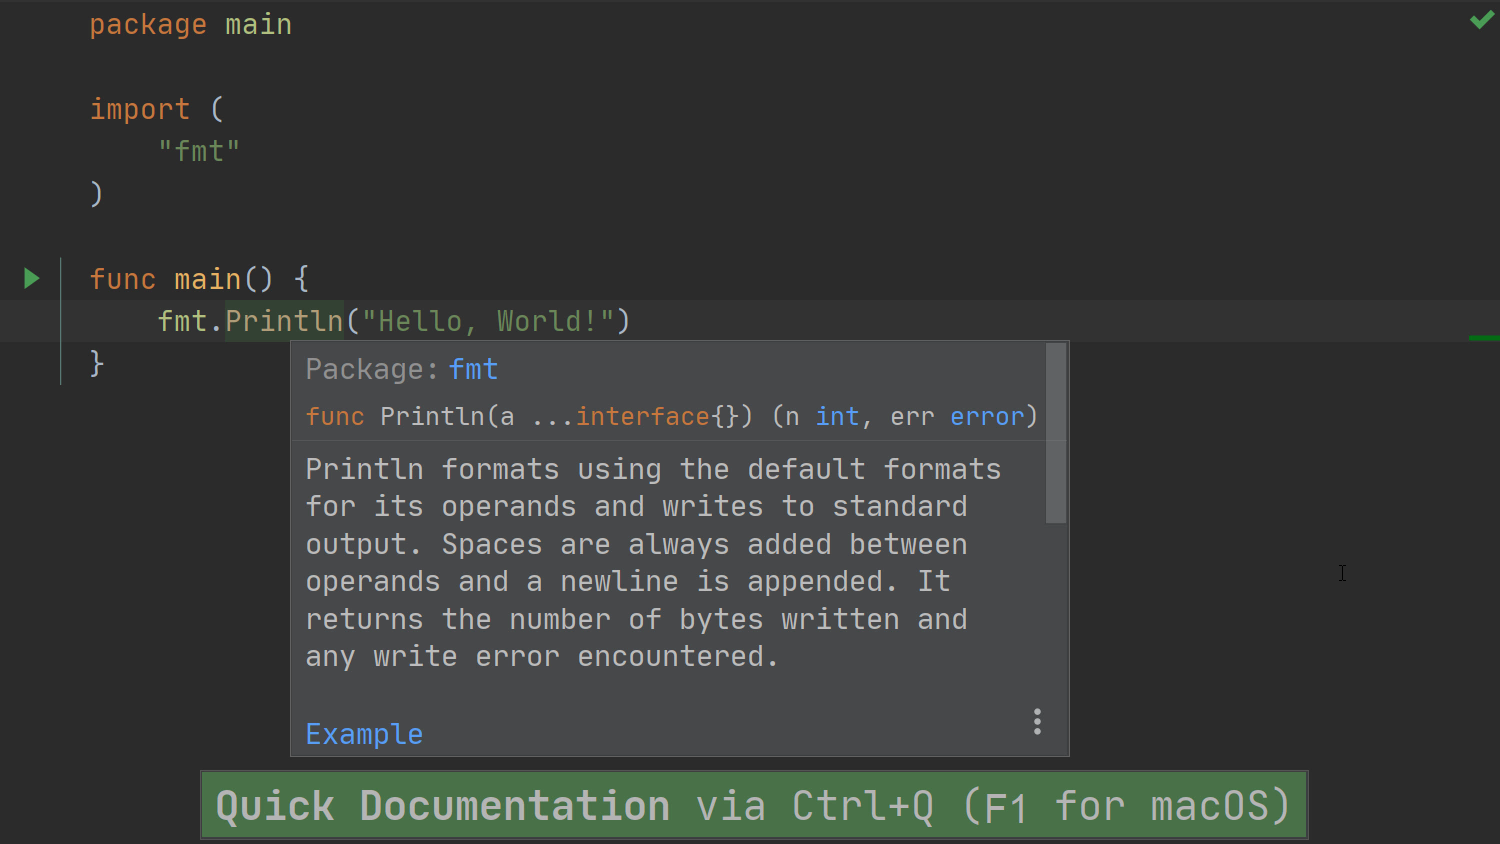Click the import keyword
Screen dimensions: 1500x844
click(x=139, y=108)
